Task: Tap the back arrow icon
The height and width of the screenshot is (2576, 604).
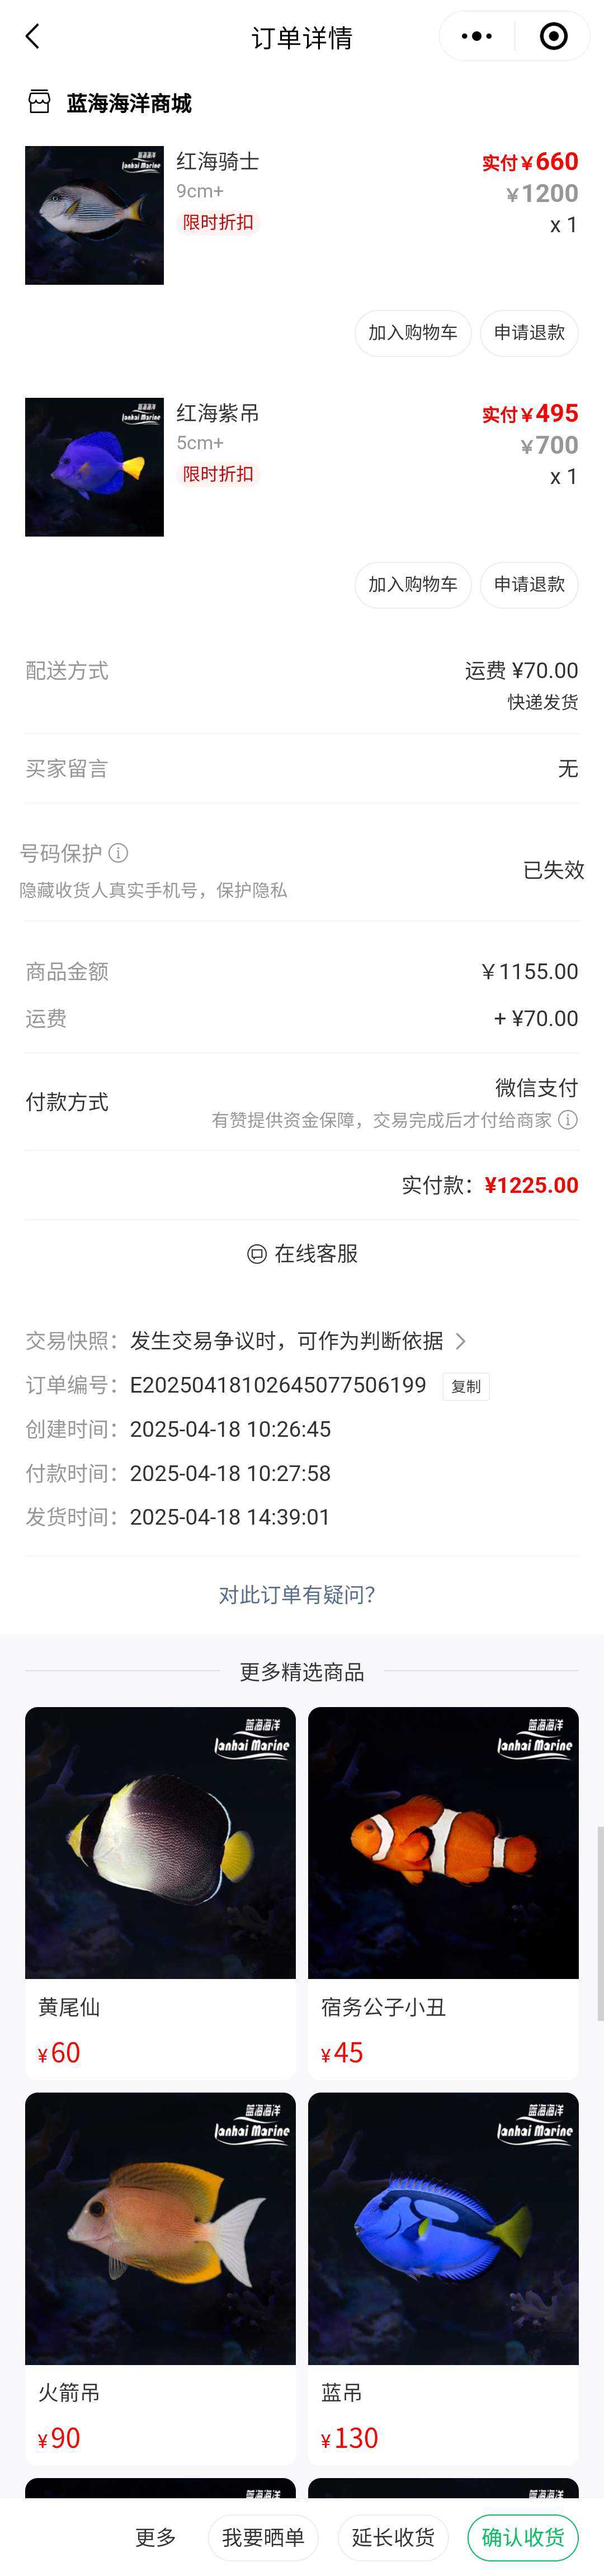Action: (33, 37)
